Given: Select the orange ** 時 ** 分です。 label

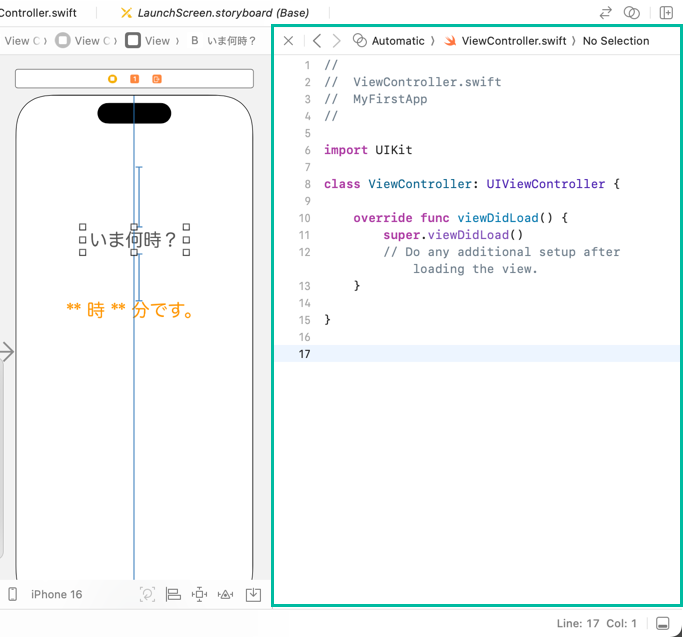Looking at the screenshot, I should pyautogui.click(x=130, y=310).
